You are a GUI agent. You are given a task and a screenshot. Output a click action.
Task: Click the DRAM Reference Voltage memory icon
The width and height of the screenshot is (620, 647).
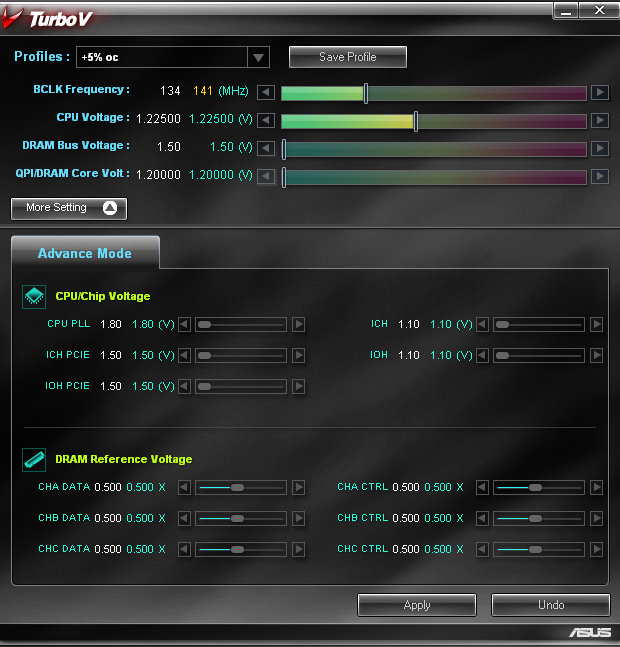coord(34,460)
